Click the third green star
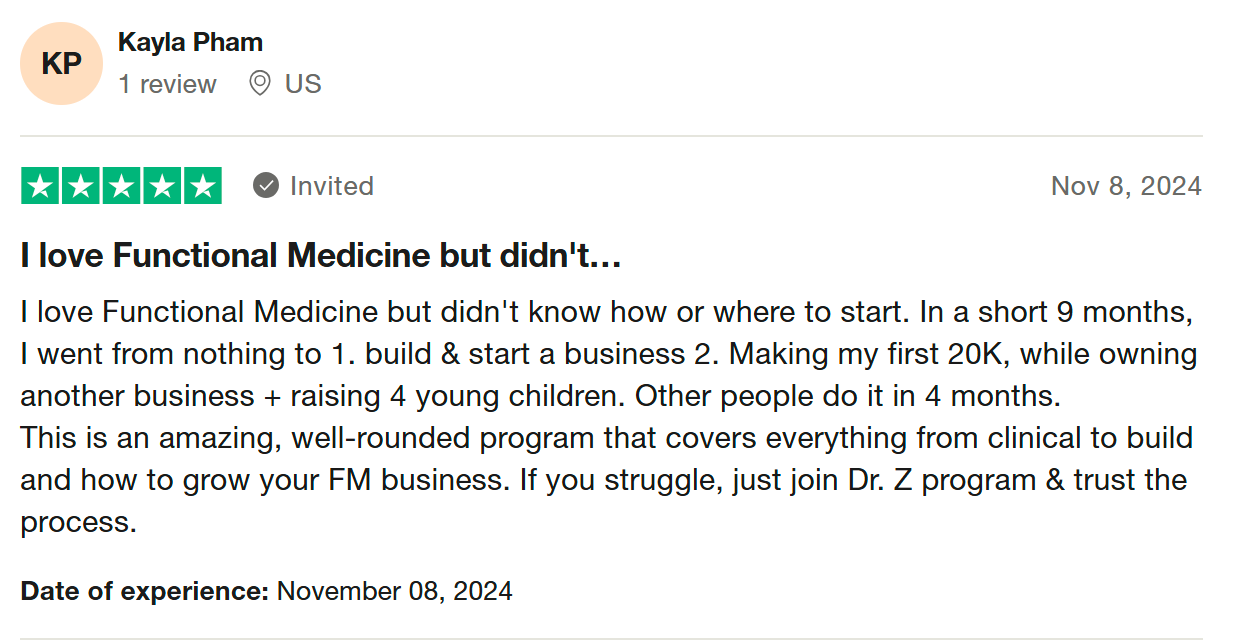 pyautogui.click(x=121, y=186)
